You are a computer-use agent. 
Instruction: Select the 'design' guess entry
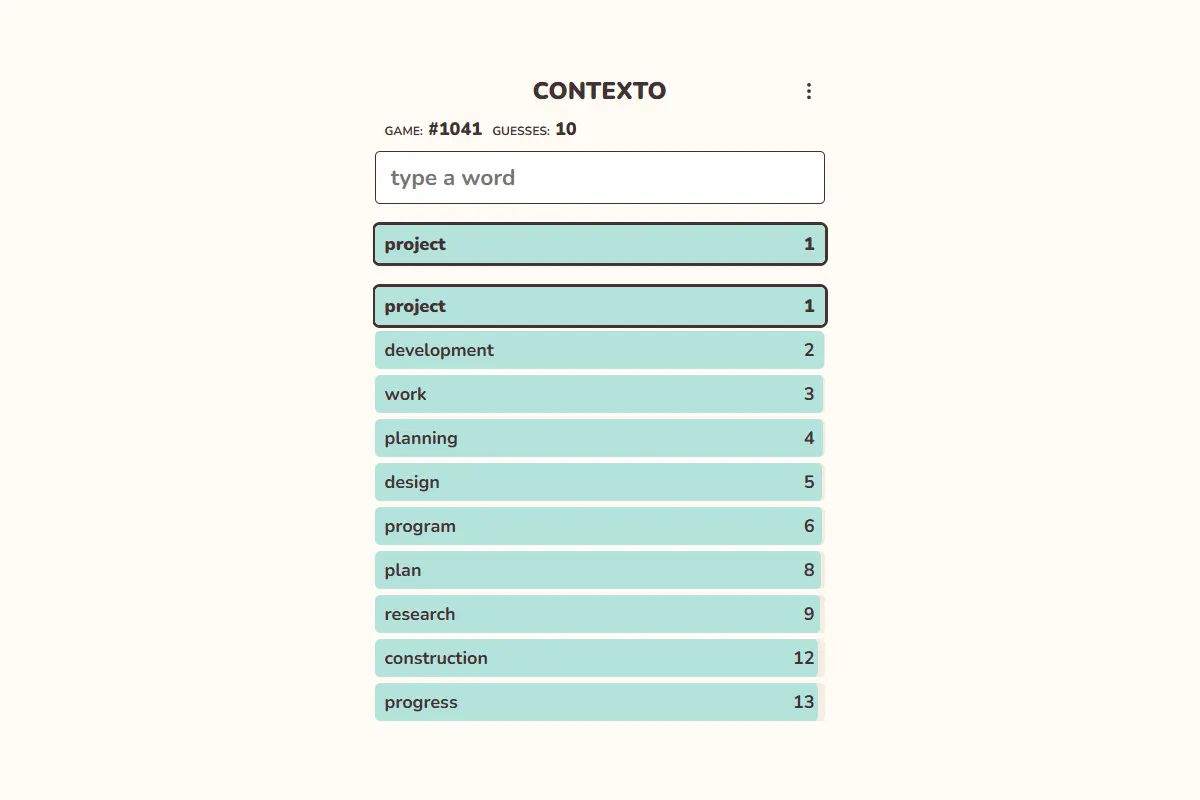(x=599, y=482)
